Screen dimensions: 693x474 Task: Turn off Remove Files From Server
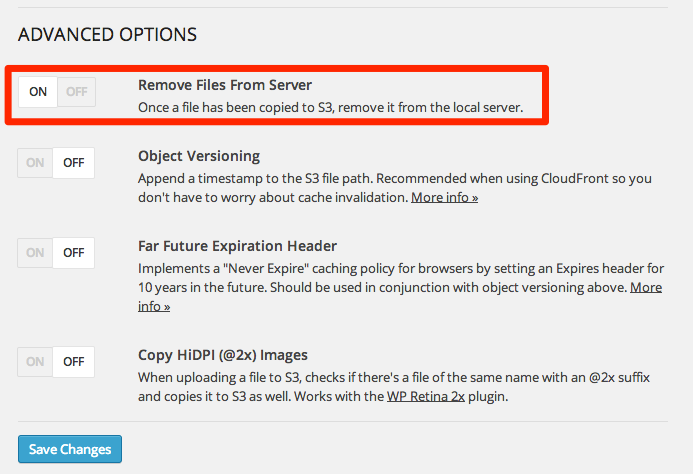pyautogui.click(x=76, y=92)
